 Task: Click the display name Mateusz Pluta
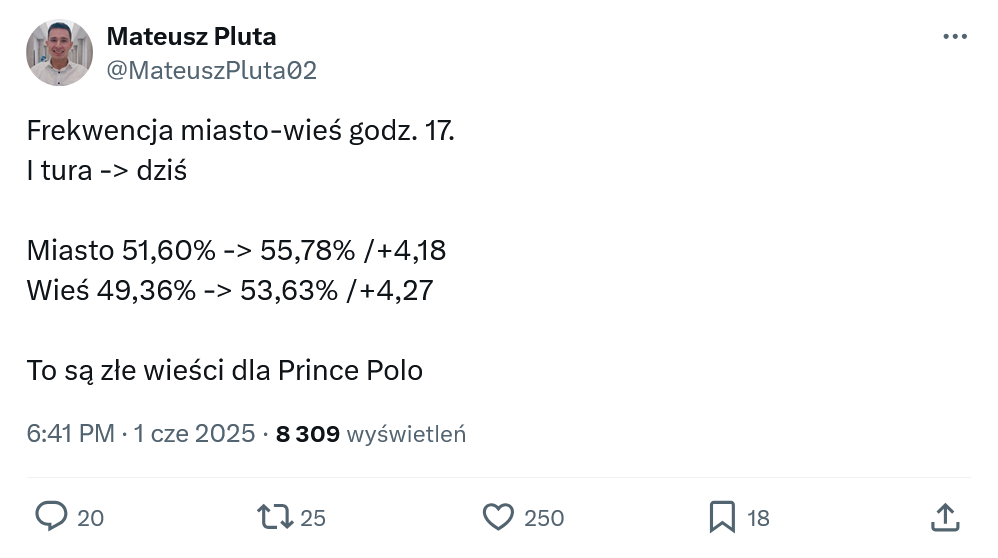(x=191, y=37)
